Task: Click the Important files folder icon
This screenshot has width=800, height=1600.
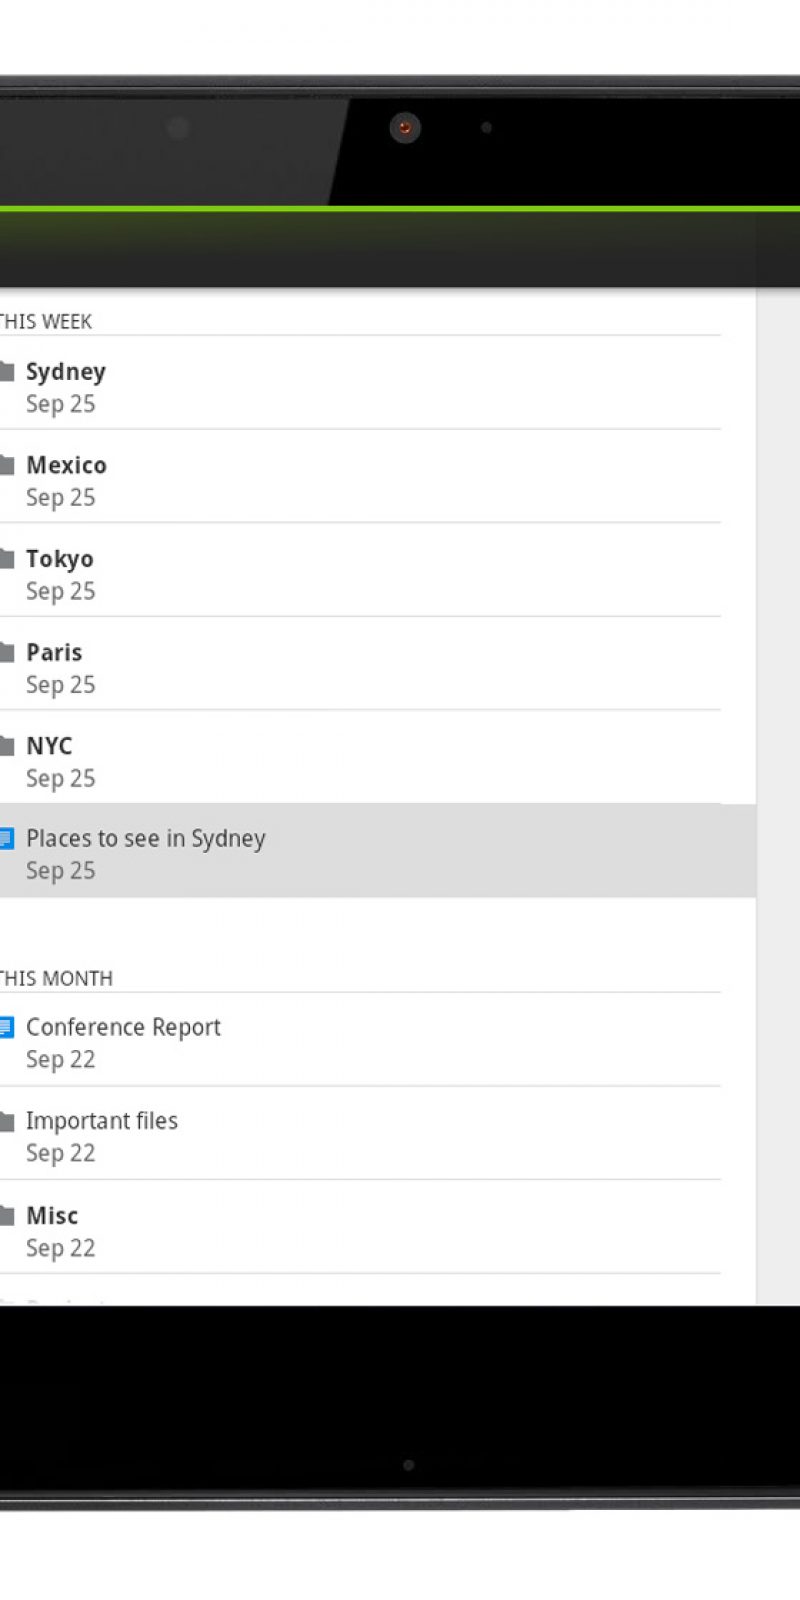Action: pyautogui.click(x=7, y=1122)
